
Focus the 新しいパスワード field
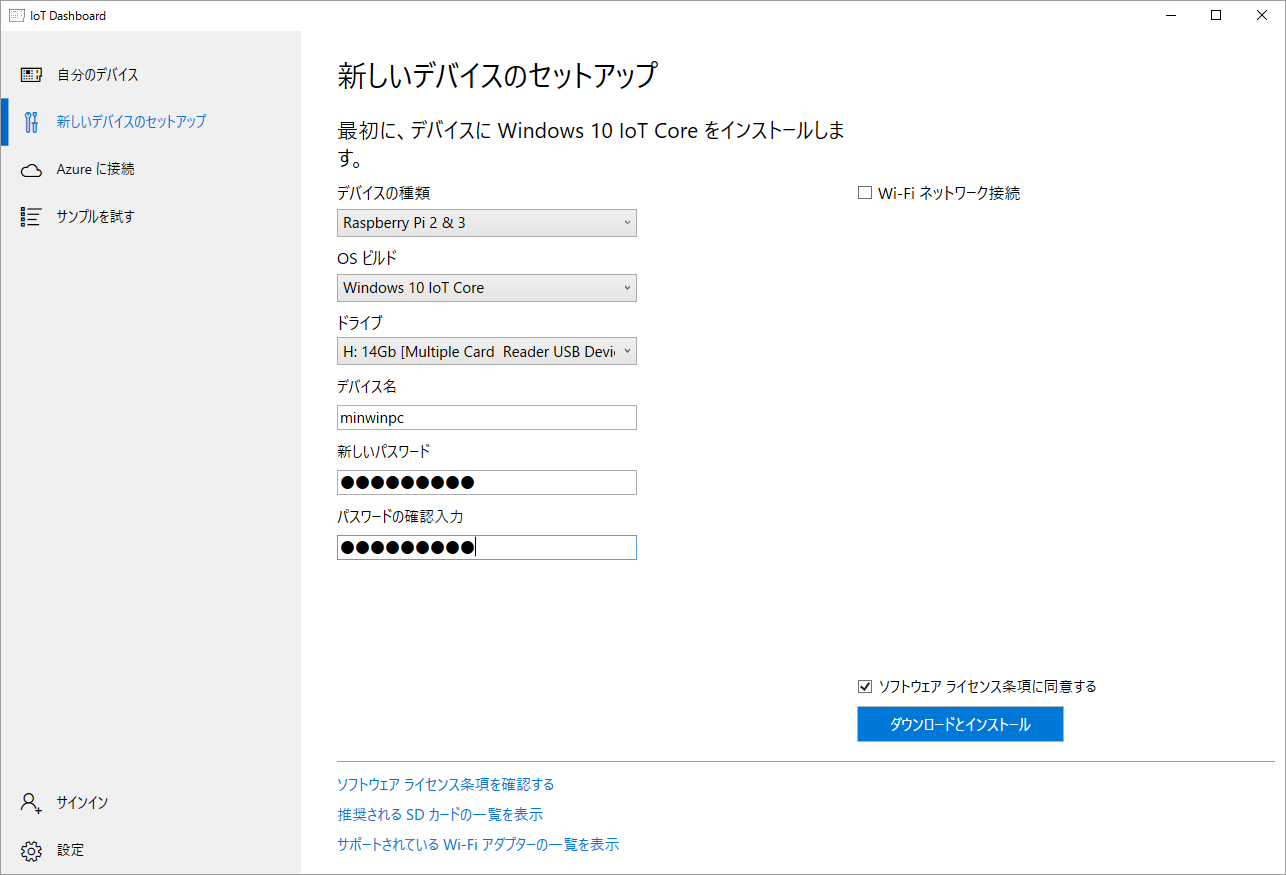487,483
